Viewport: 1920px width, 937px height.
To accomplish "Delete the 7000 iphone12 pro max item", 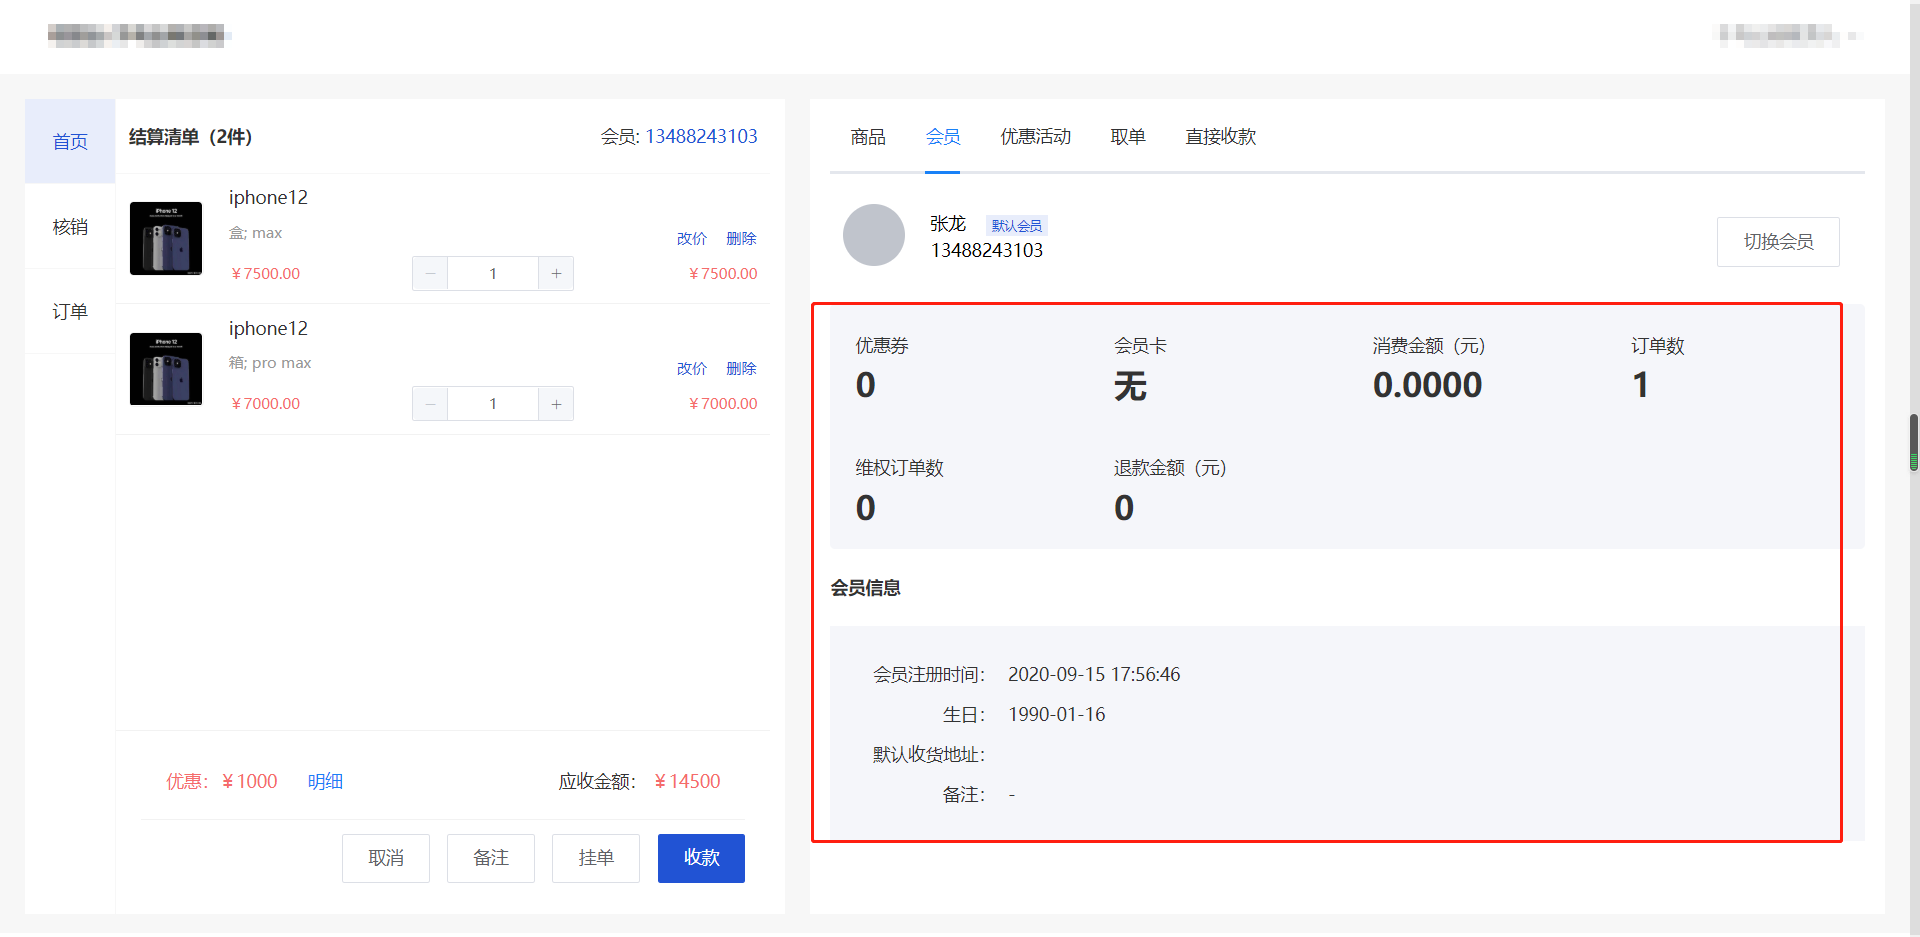I will pyautogui.click(x=741, y=369).
